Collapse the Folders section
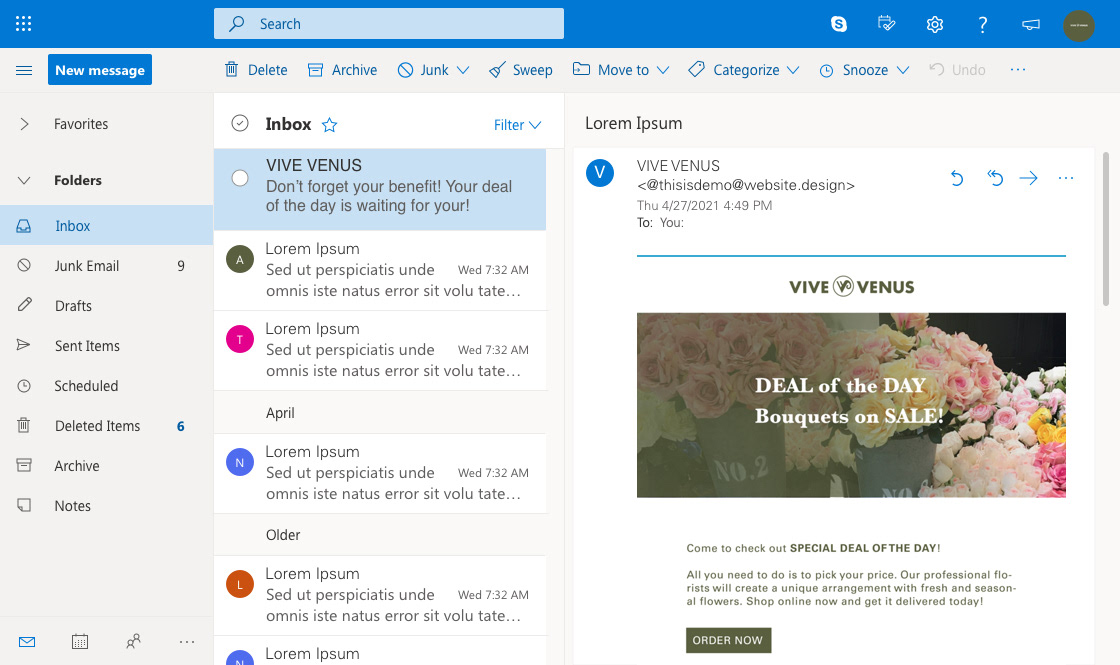 [24, 181]
